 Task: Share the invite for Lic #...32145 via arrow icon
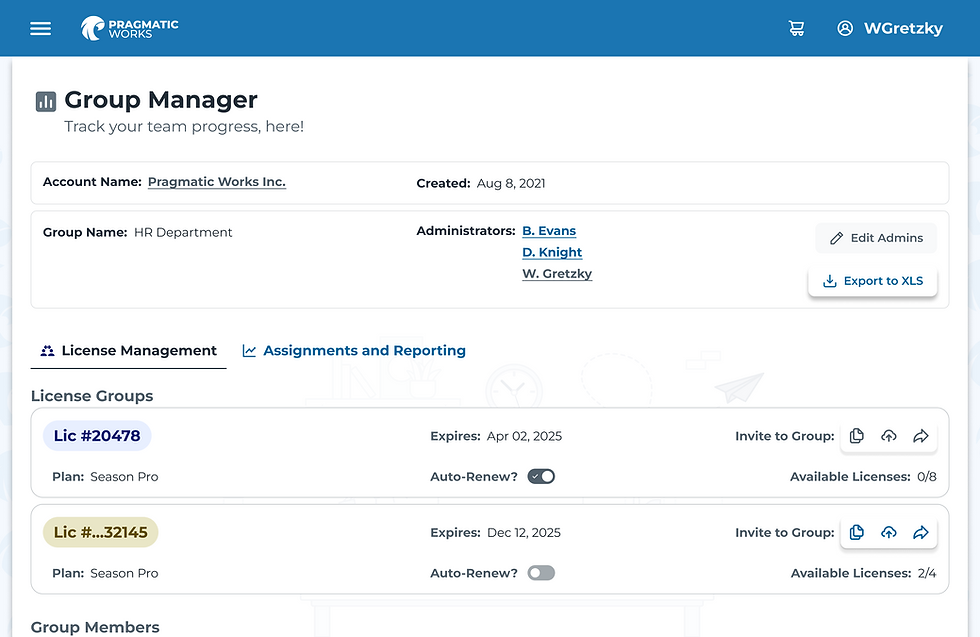pos(921,532)
